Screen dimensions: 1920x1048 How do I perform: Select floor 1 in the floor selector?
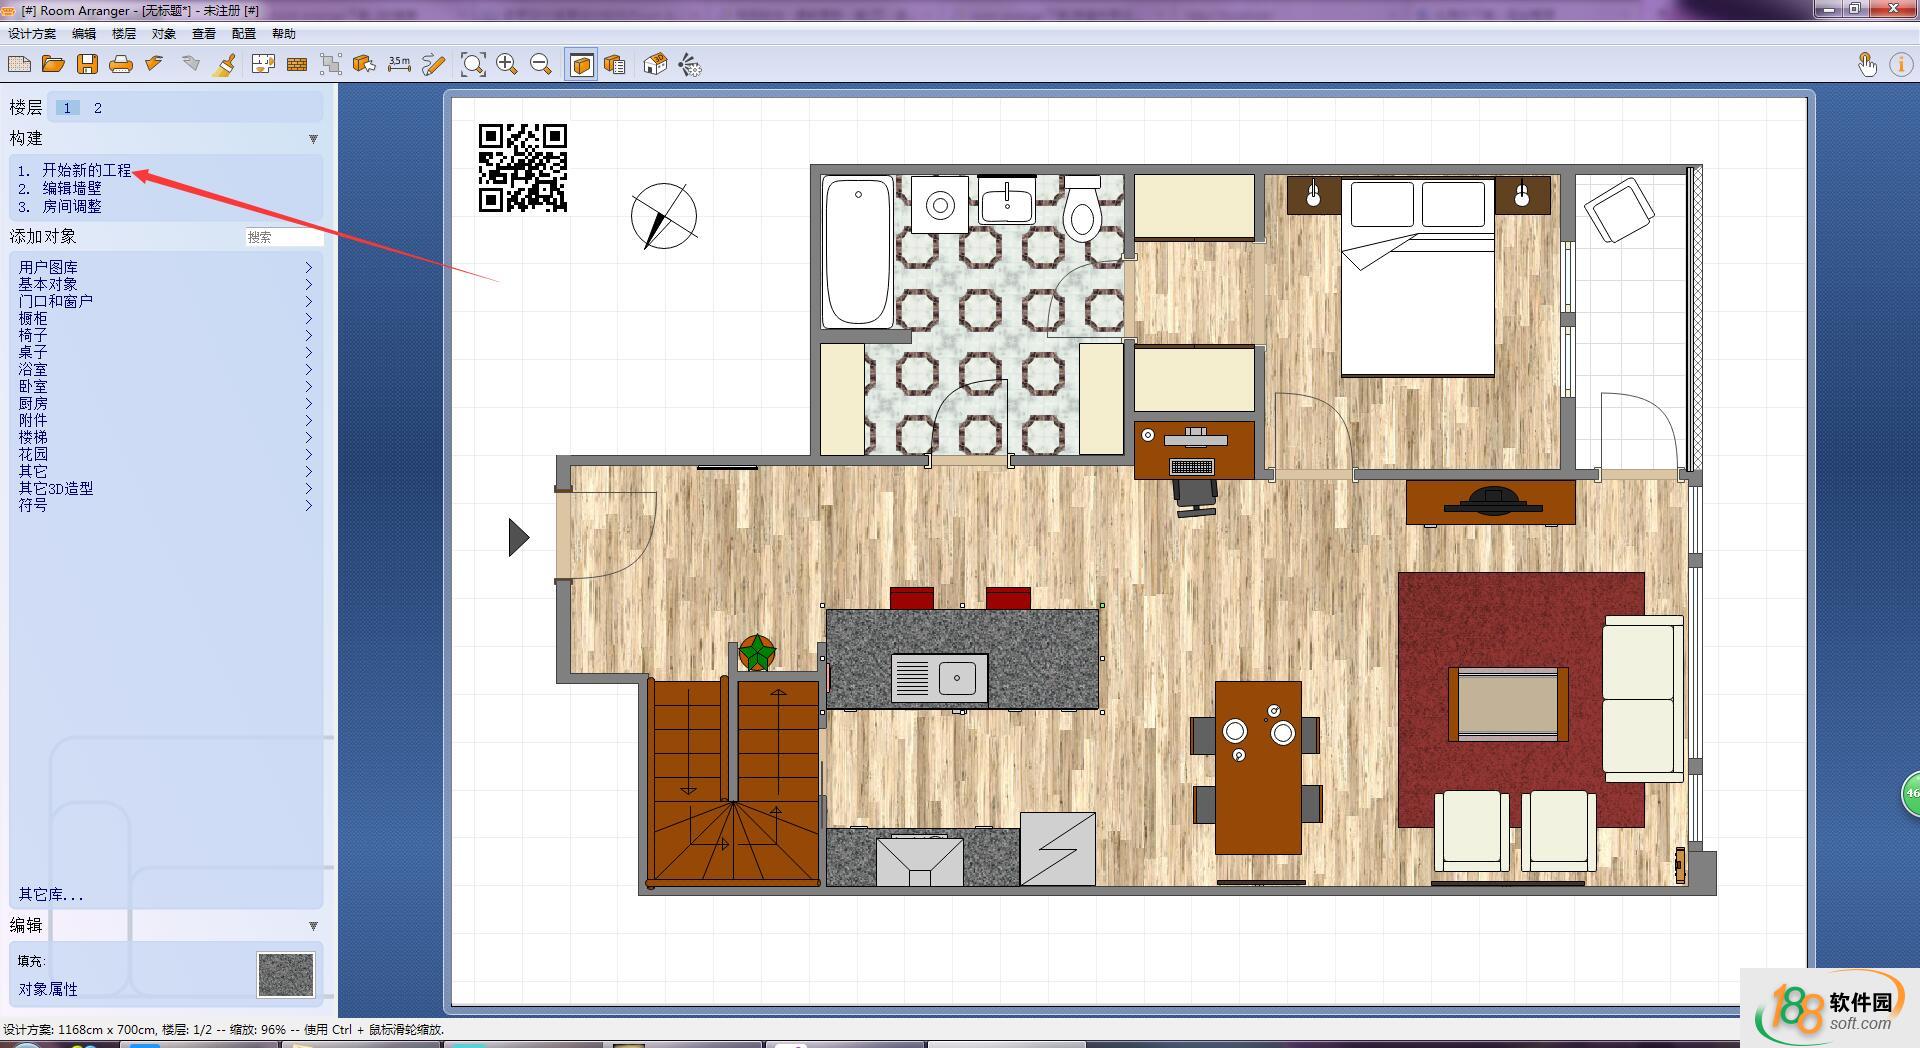point(67,108)
